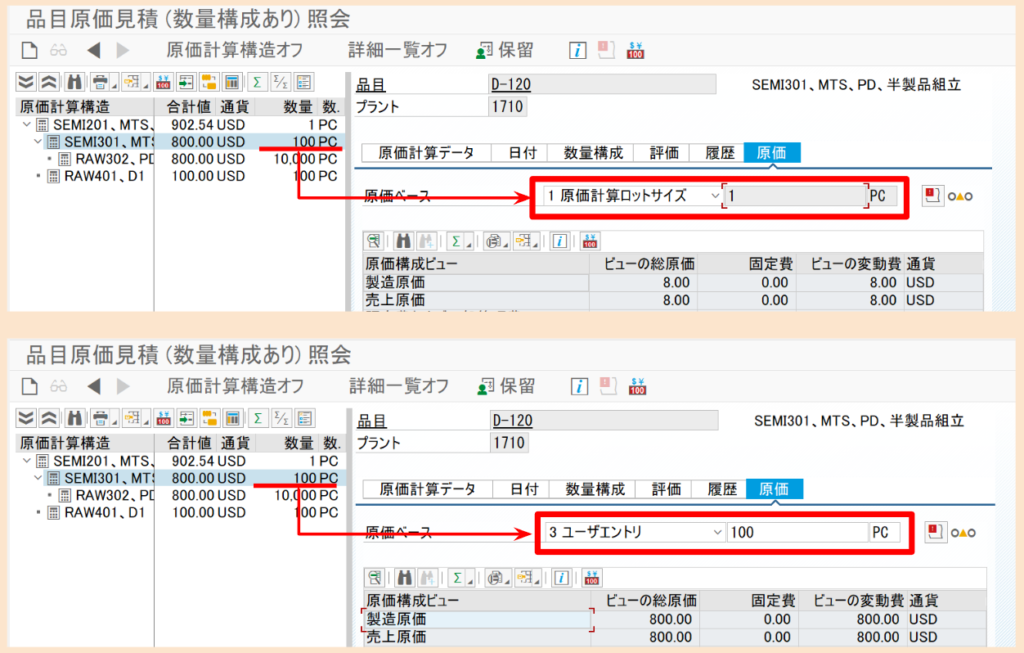Viewport: 1024px width, 653px height.
Task: Expand all nodes icon in upper tree toolbar
Action: 25,82
